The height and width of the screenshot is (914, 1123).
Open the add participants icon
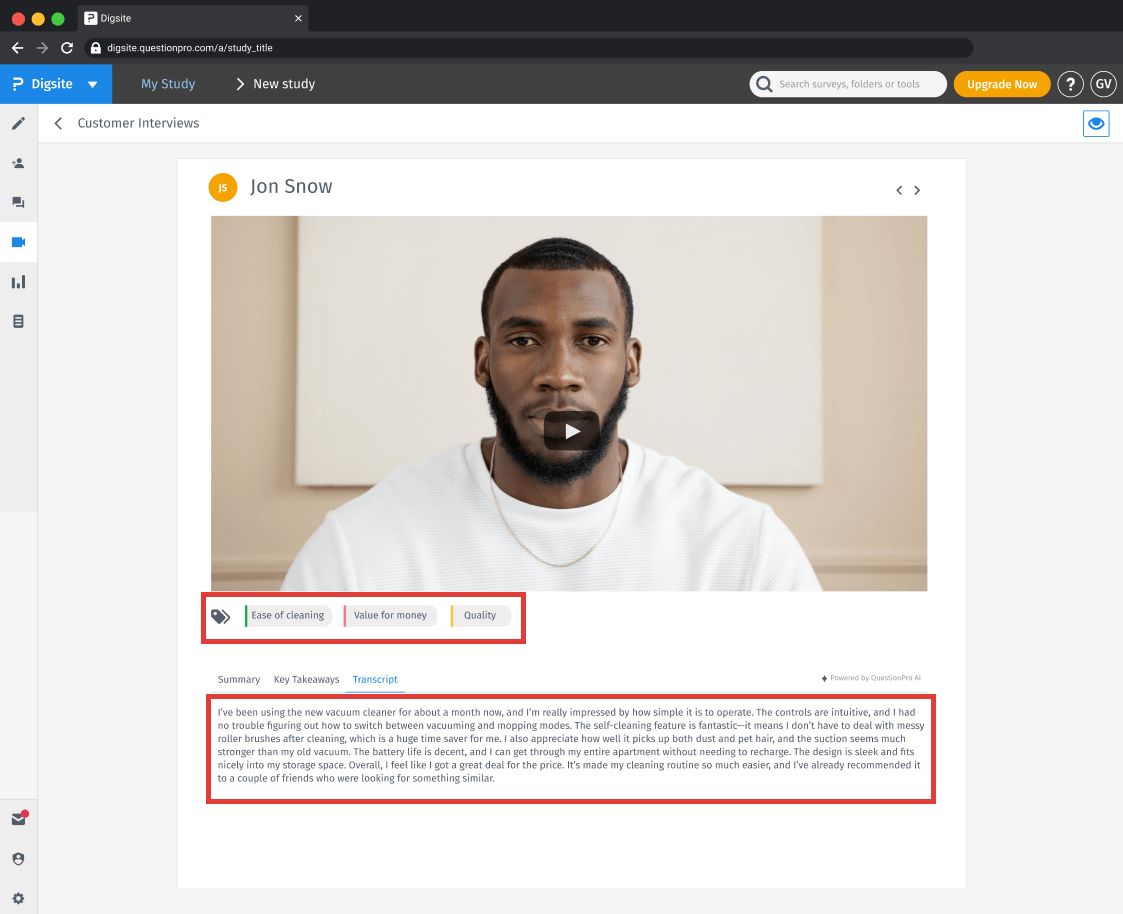(x=17, y=162)
